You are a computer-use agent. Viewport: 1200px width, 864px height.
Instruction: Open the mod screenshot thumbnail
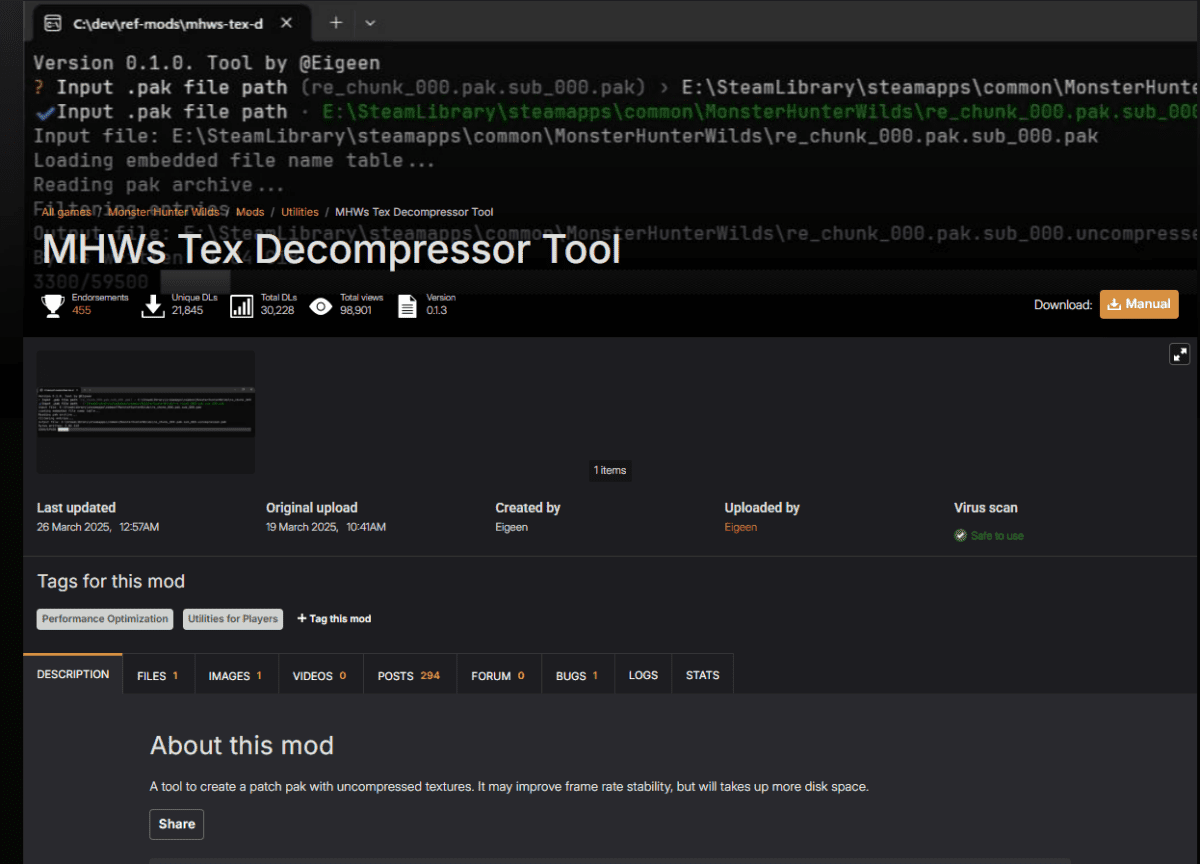pos(146,411)
